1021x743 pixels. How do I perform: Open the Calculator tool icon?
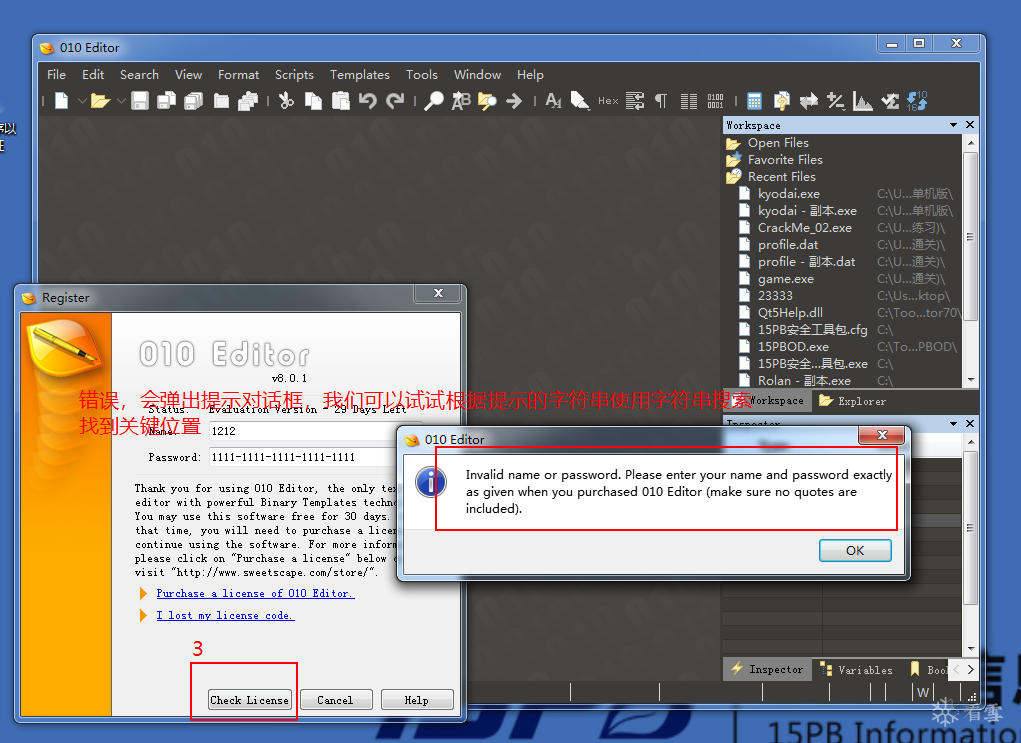754,101
